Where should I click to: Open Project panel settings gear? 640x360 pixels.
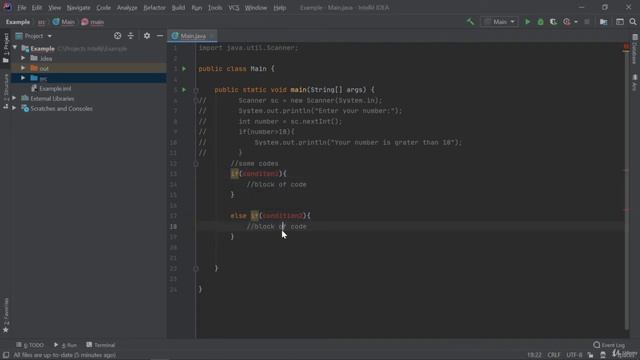pos(147,36)
